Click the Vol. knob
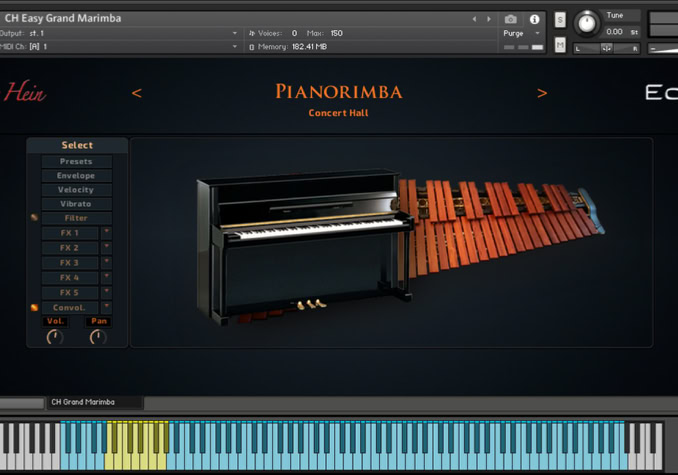 pyautogui.click(x=55, y=337)
